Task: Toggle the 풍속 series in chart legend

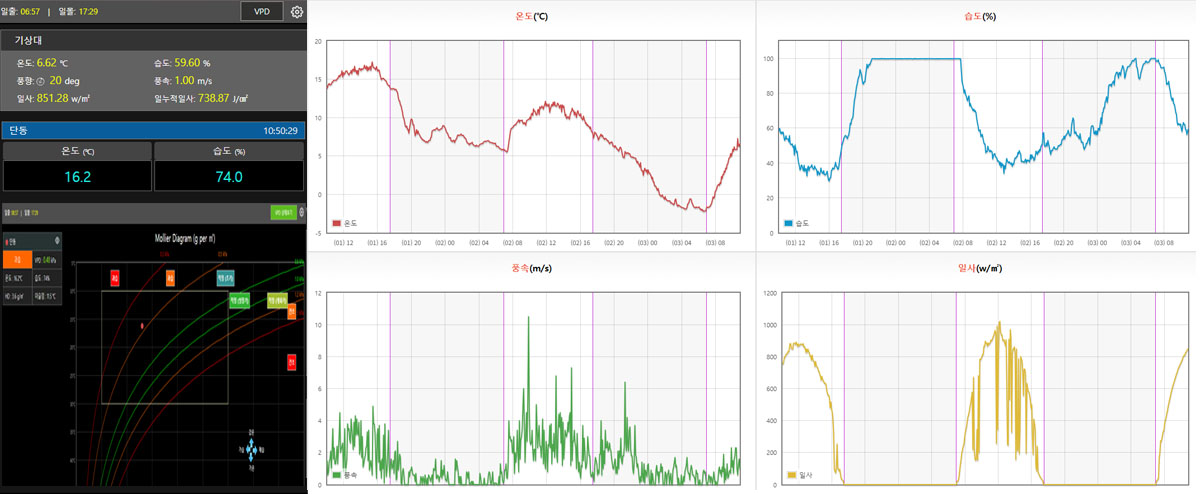Action: pos(345,475)
